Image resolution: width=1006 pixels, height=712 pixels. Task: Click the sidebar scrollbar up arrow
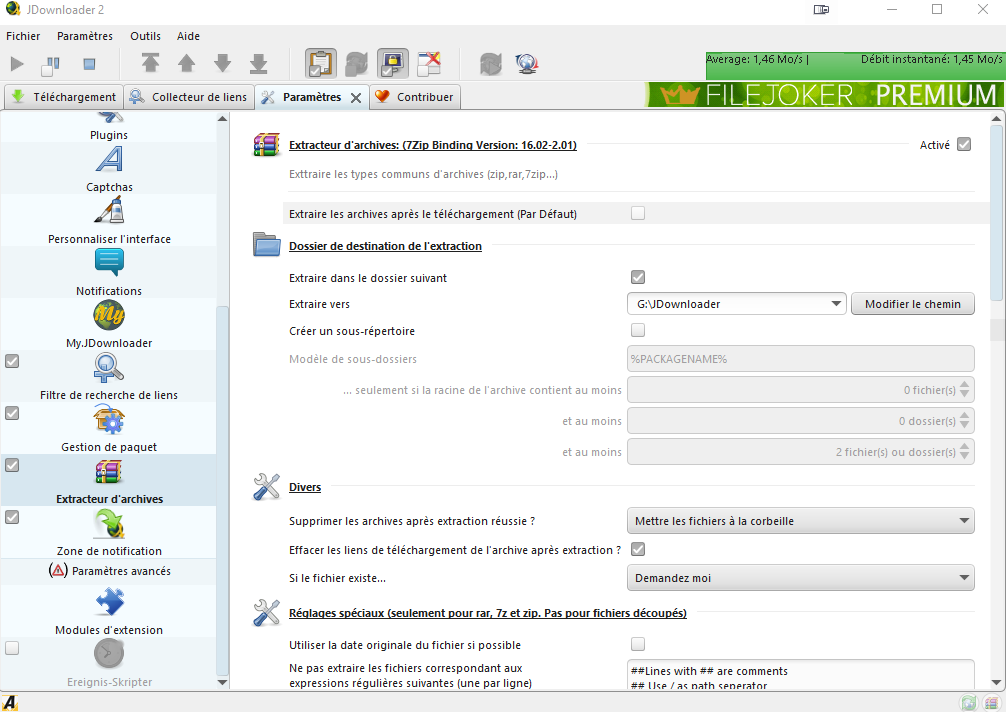coord(223,119)
